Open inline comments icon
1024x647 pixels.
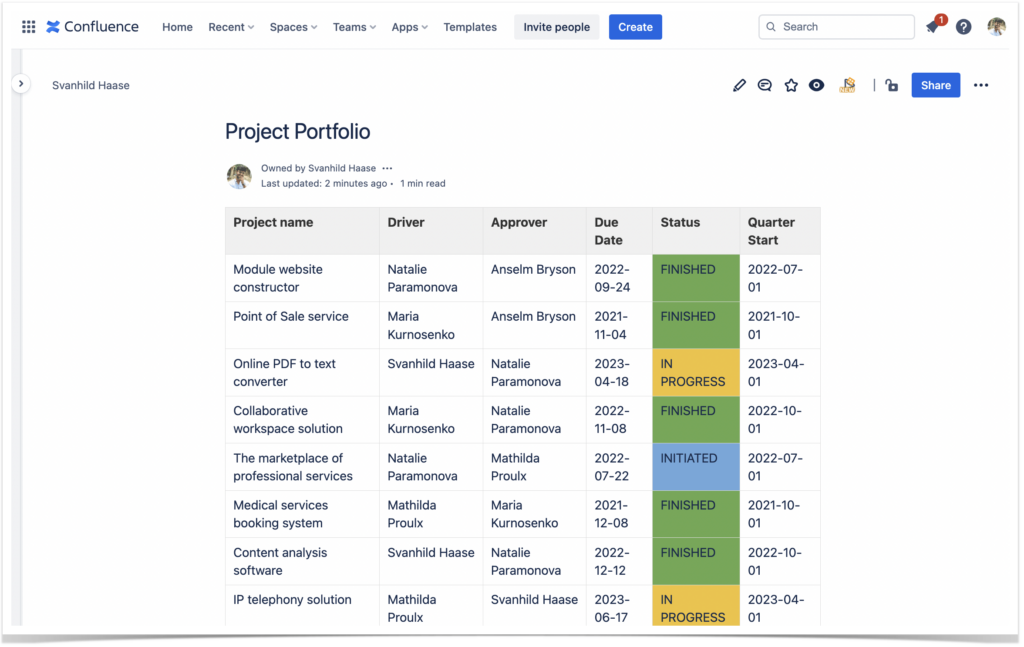pos(765,86)
